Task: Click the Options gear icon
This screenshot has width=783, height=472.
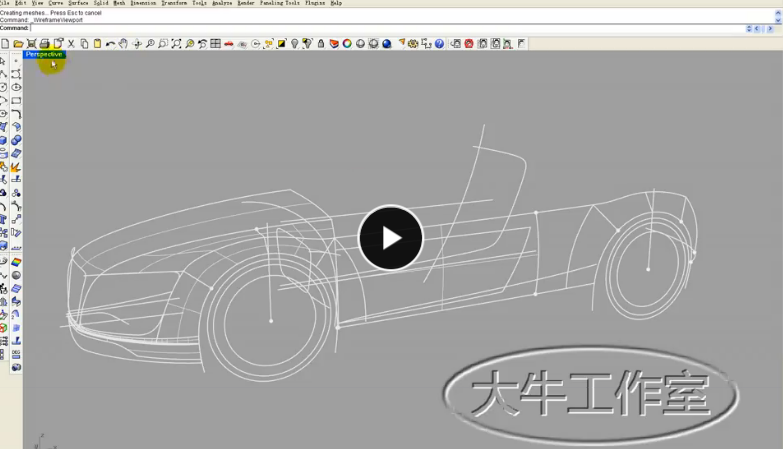Action: point(413,44)
